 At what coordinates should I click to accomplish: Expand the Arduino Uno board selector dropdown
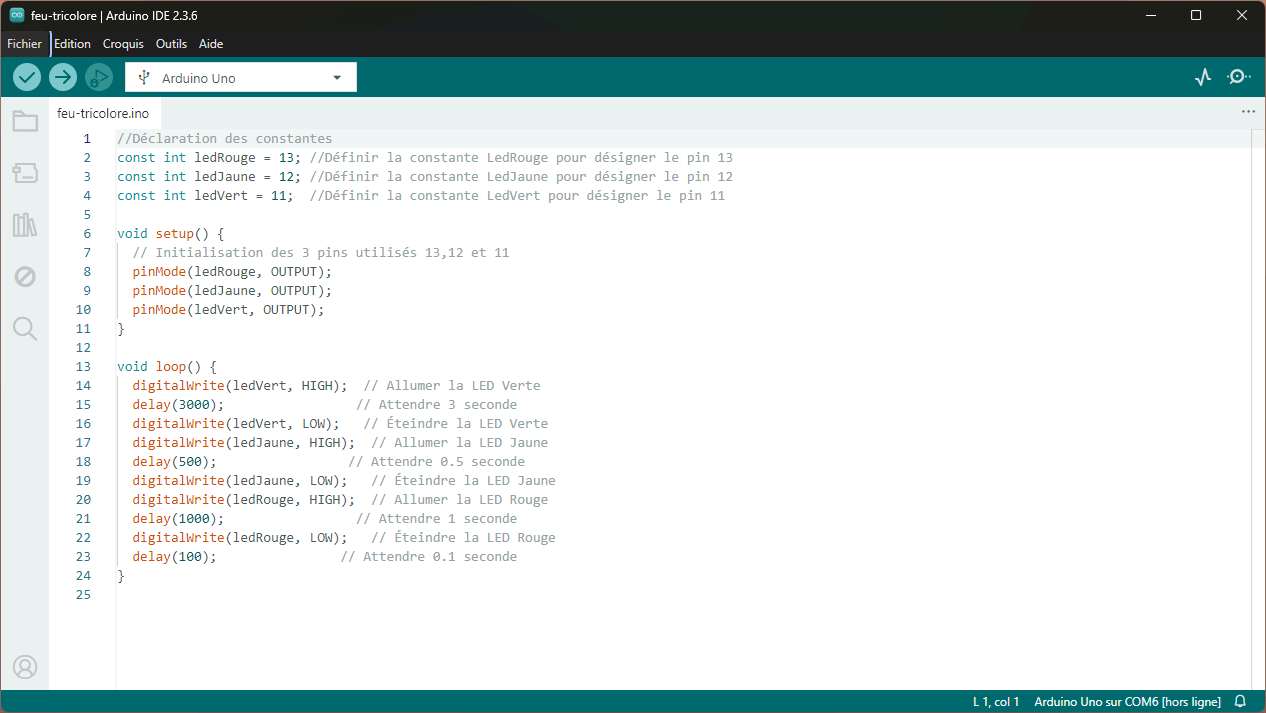coord(241,77)
